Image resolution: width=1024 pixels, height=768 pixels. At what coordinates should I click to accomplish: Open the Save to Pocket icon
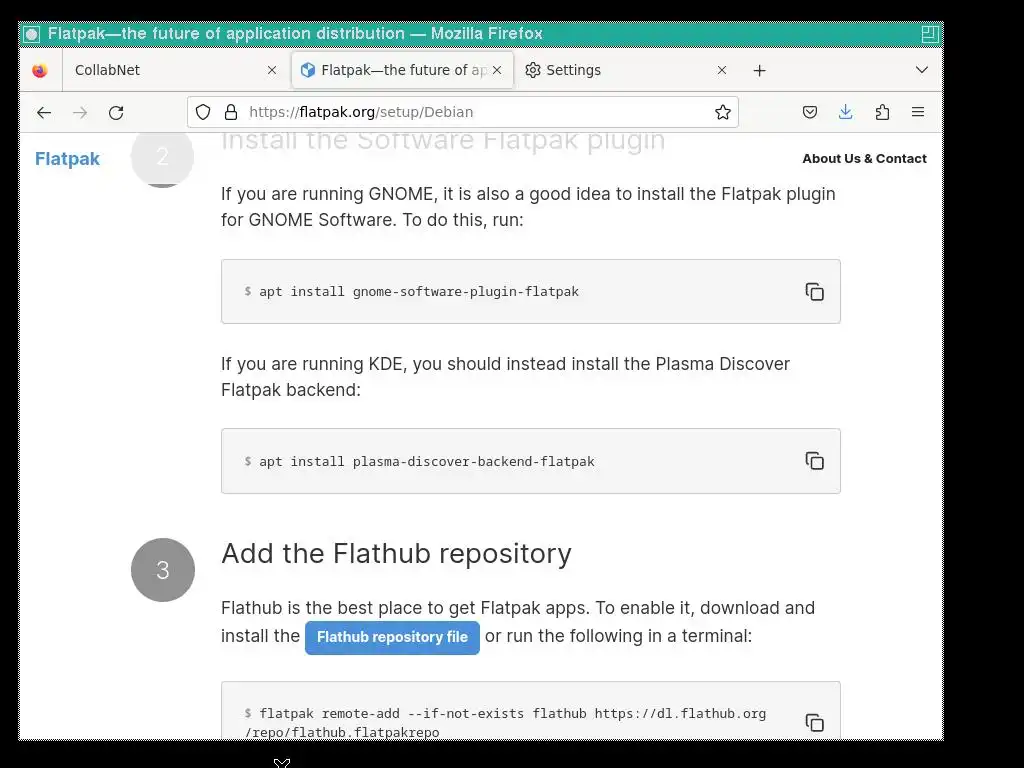coord(810,112)
